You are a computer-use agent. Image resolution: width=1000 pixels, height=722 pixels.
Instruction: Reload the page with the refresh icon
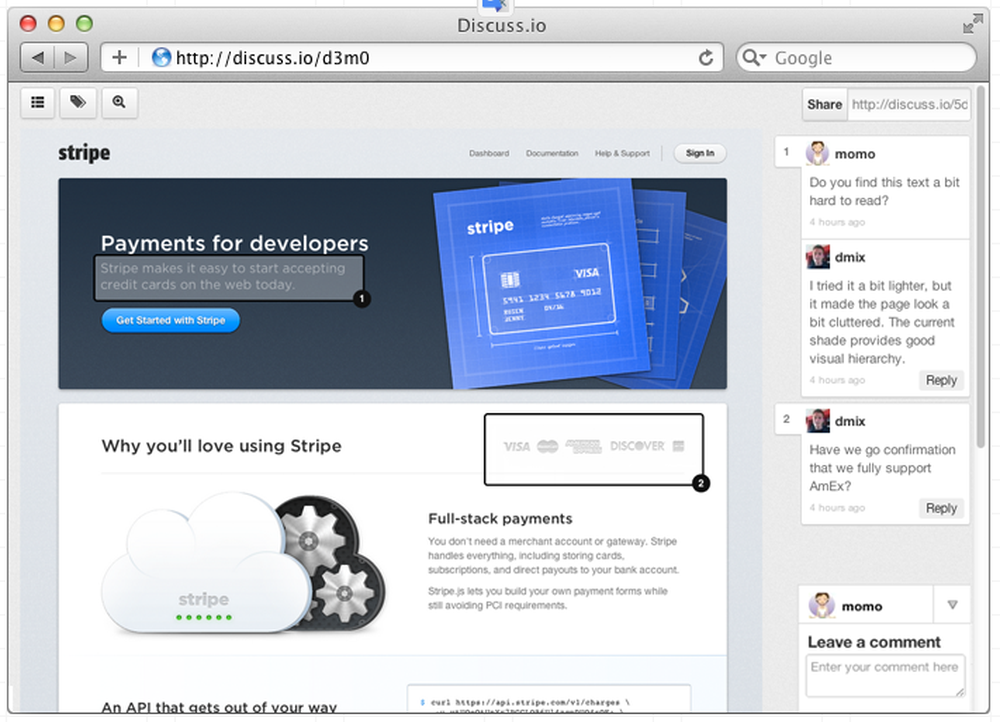pyautogui.click(x=705, y=58)
